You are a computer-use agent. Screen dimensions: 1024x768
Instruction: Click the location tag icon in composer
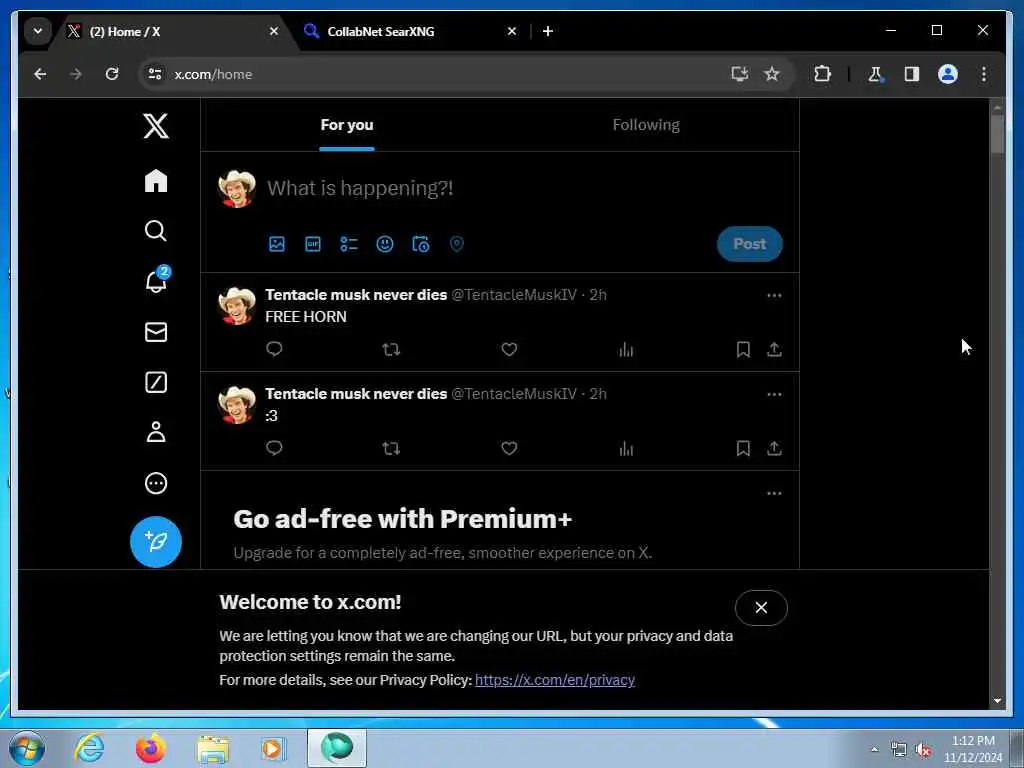pyautogui.click(x=456, y=244)
